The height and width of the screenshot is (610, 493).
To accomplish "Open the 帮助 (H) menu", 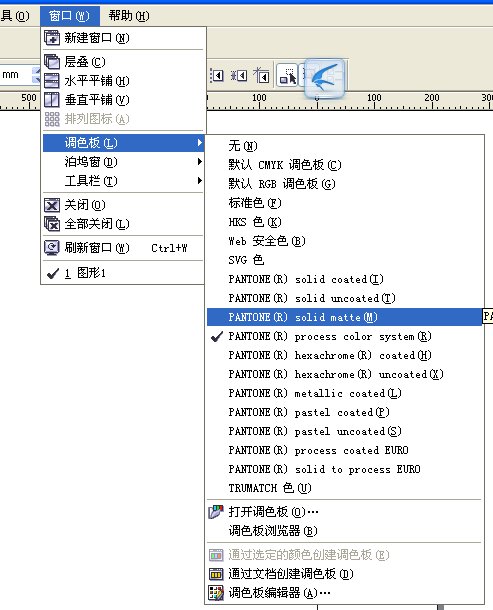I will [129, 16].
